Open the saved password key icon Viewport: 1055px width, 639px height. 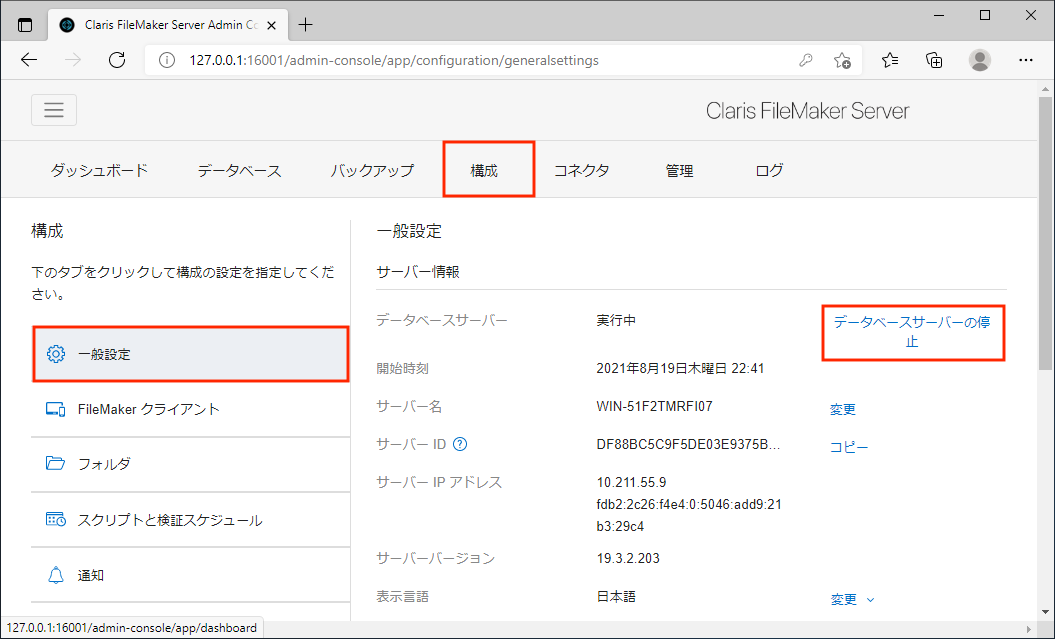point(806,60)
